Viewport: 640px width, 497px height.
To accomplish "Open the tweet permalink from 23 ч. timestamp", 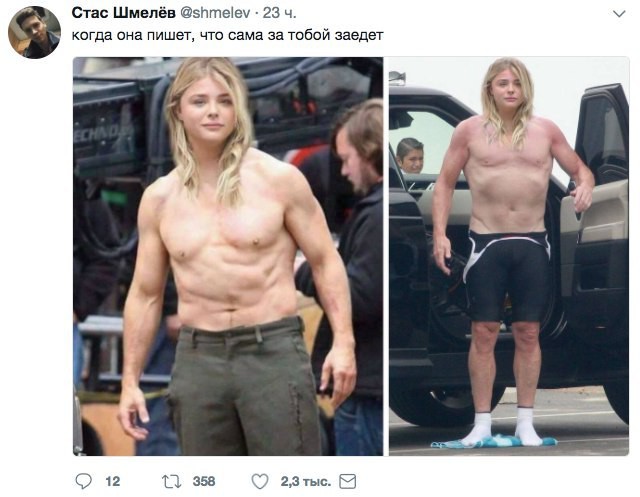I will (280, 13).
